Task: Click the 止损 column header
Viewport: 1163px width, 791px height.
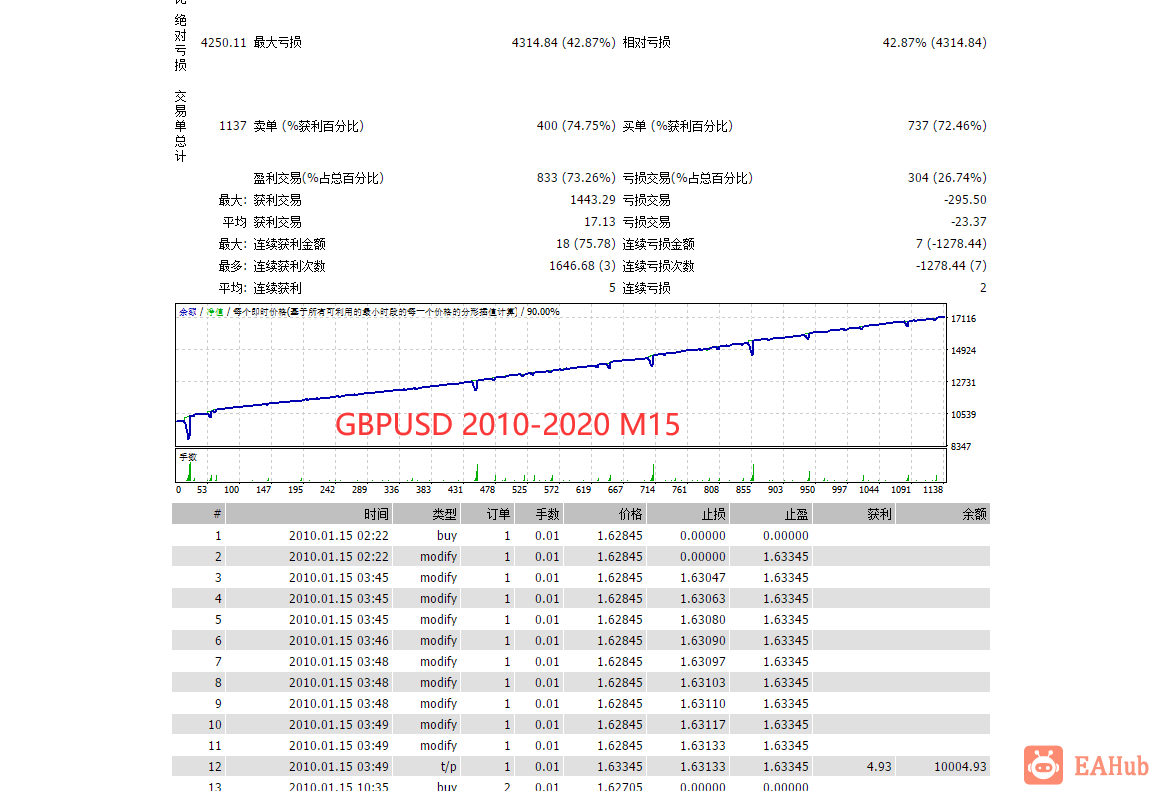Action: tap(688, 514)
